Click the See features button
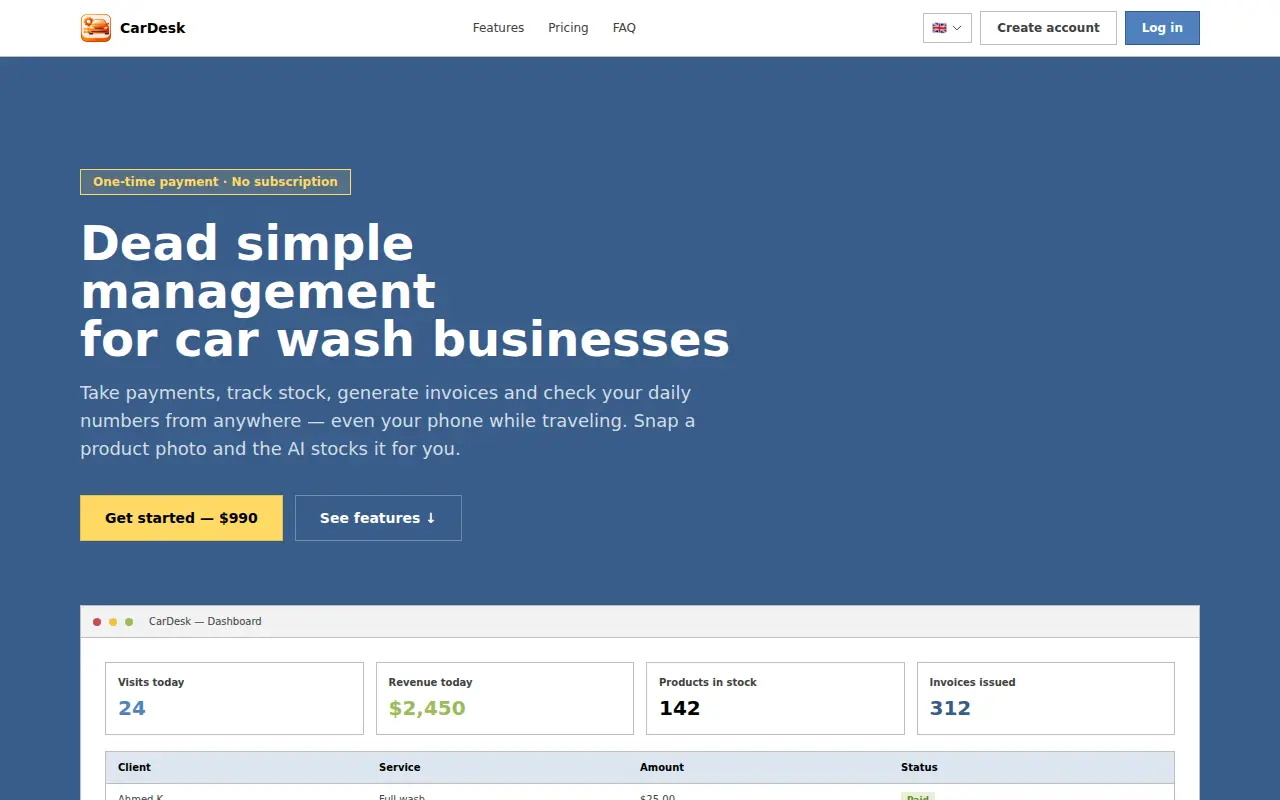Viewport: 1280px width, 800px height. [378, 518]
